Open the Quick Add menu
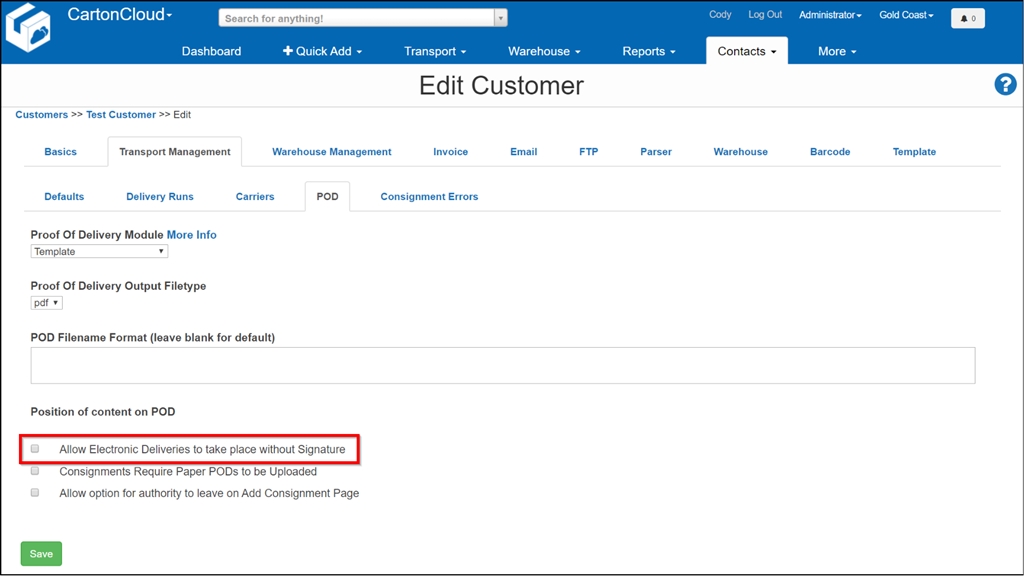Screen dimensions: 1024x578 coord(322,51)
